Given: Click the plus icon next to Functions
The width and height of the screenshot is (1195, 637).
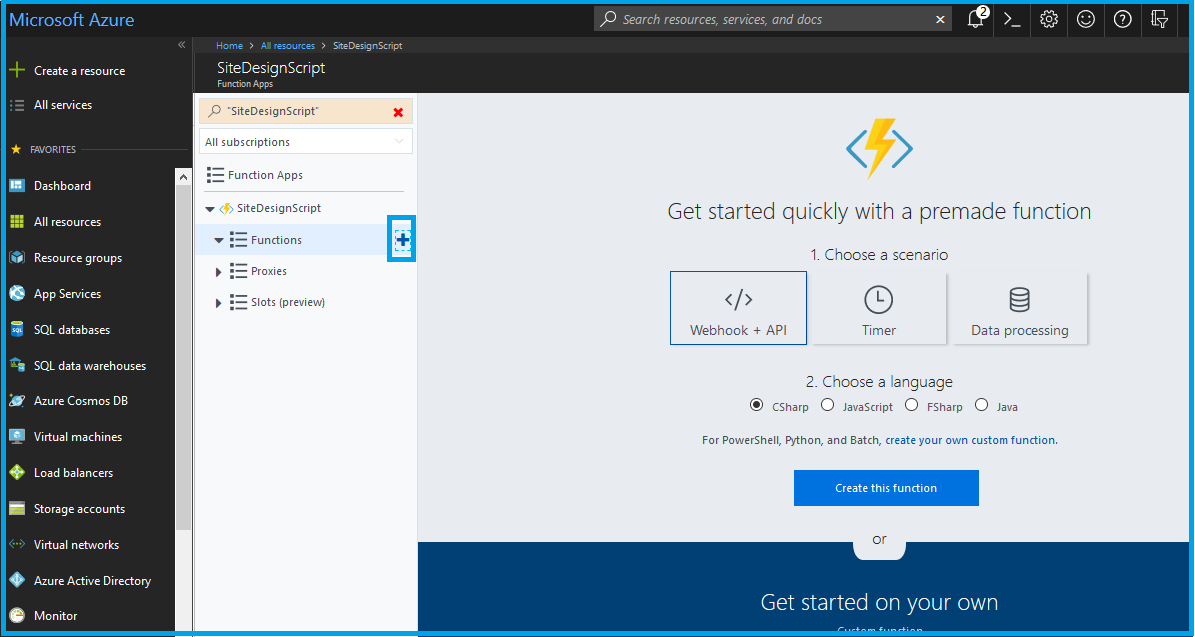Looking at the screenshot, I should click(x=402, y=240).
